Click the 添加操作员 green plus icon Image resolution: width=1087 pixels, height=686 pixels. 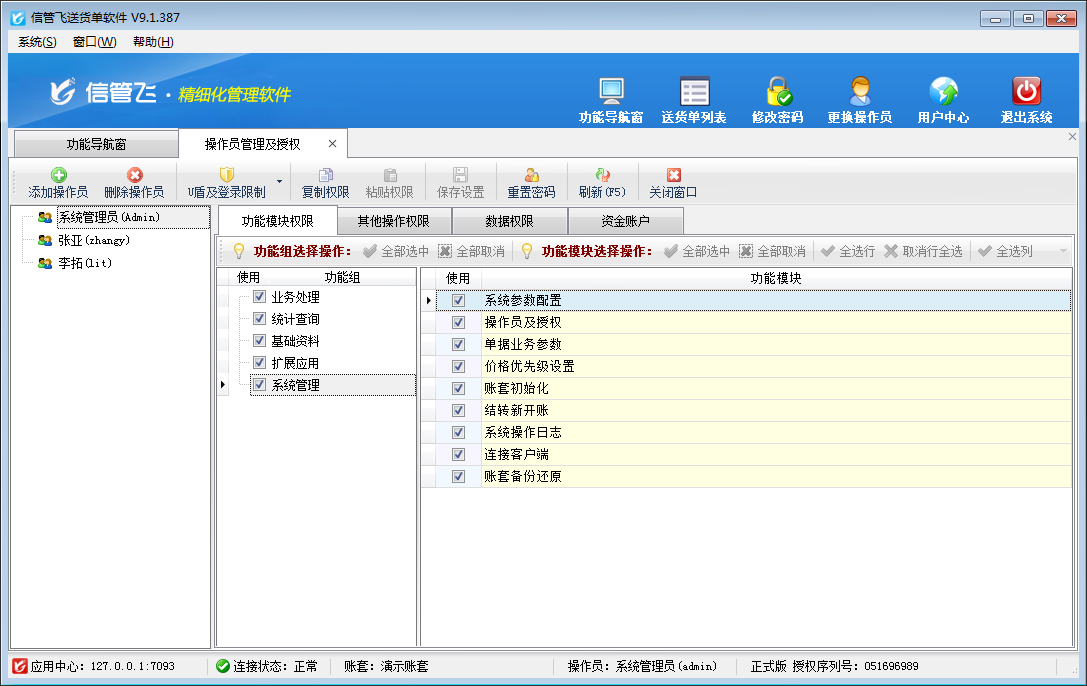[x=59, y=175]
